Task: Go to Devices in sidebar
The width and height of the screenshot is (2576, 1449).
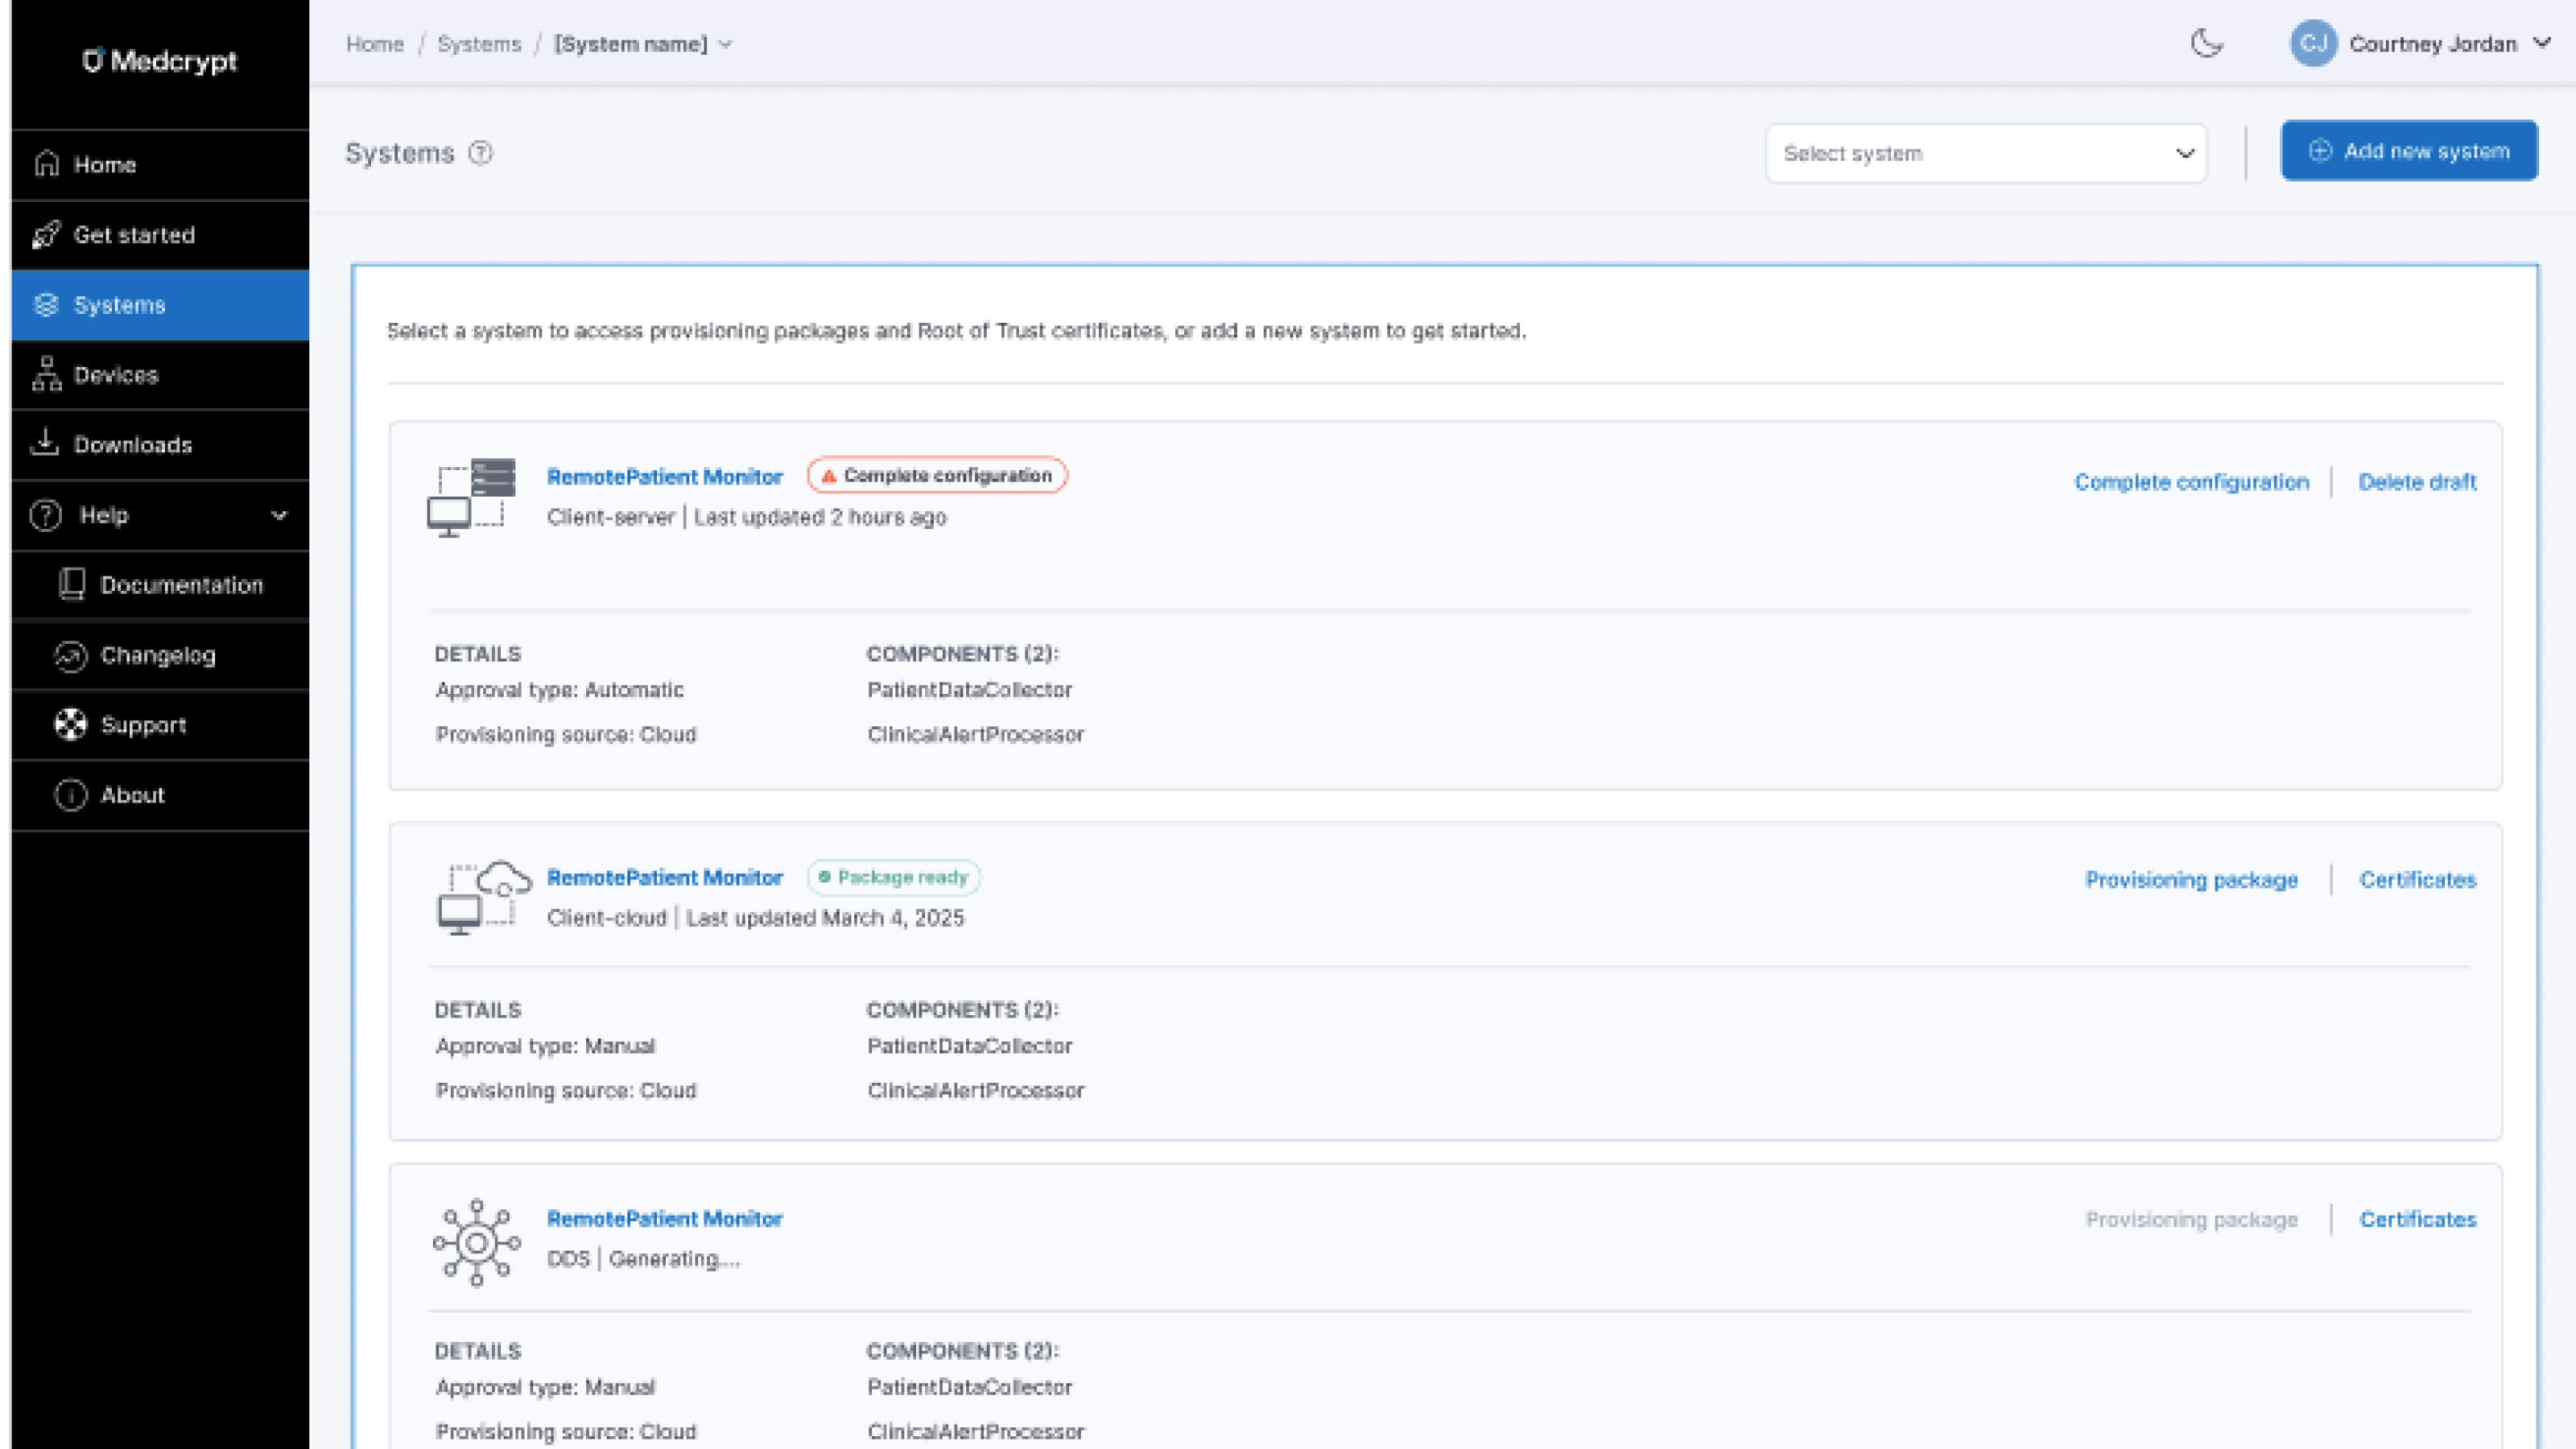Action: click(116, 375)
